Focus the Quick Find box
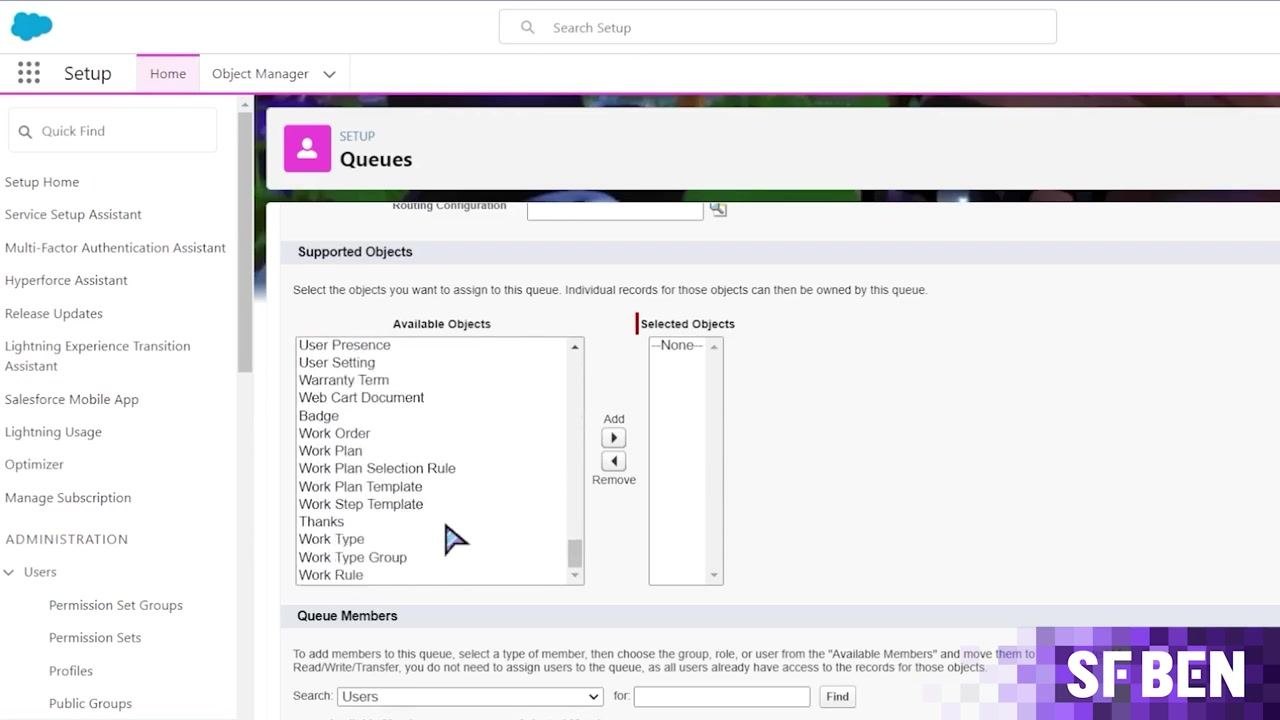Screen dimensions: 1280x720 tap(113, 131)
